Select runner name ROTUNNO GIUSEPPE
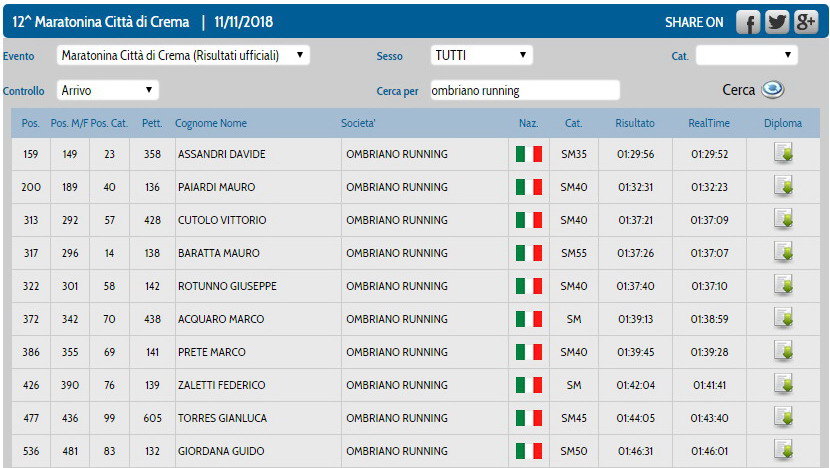Screen dimensions: 830x468 pyautogui.click(x=228, y=286)
